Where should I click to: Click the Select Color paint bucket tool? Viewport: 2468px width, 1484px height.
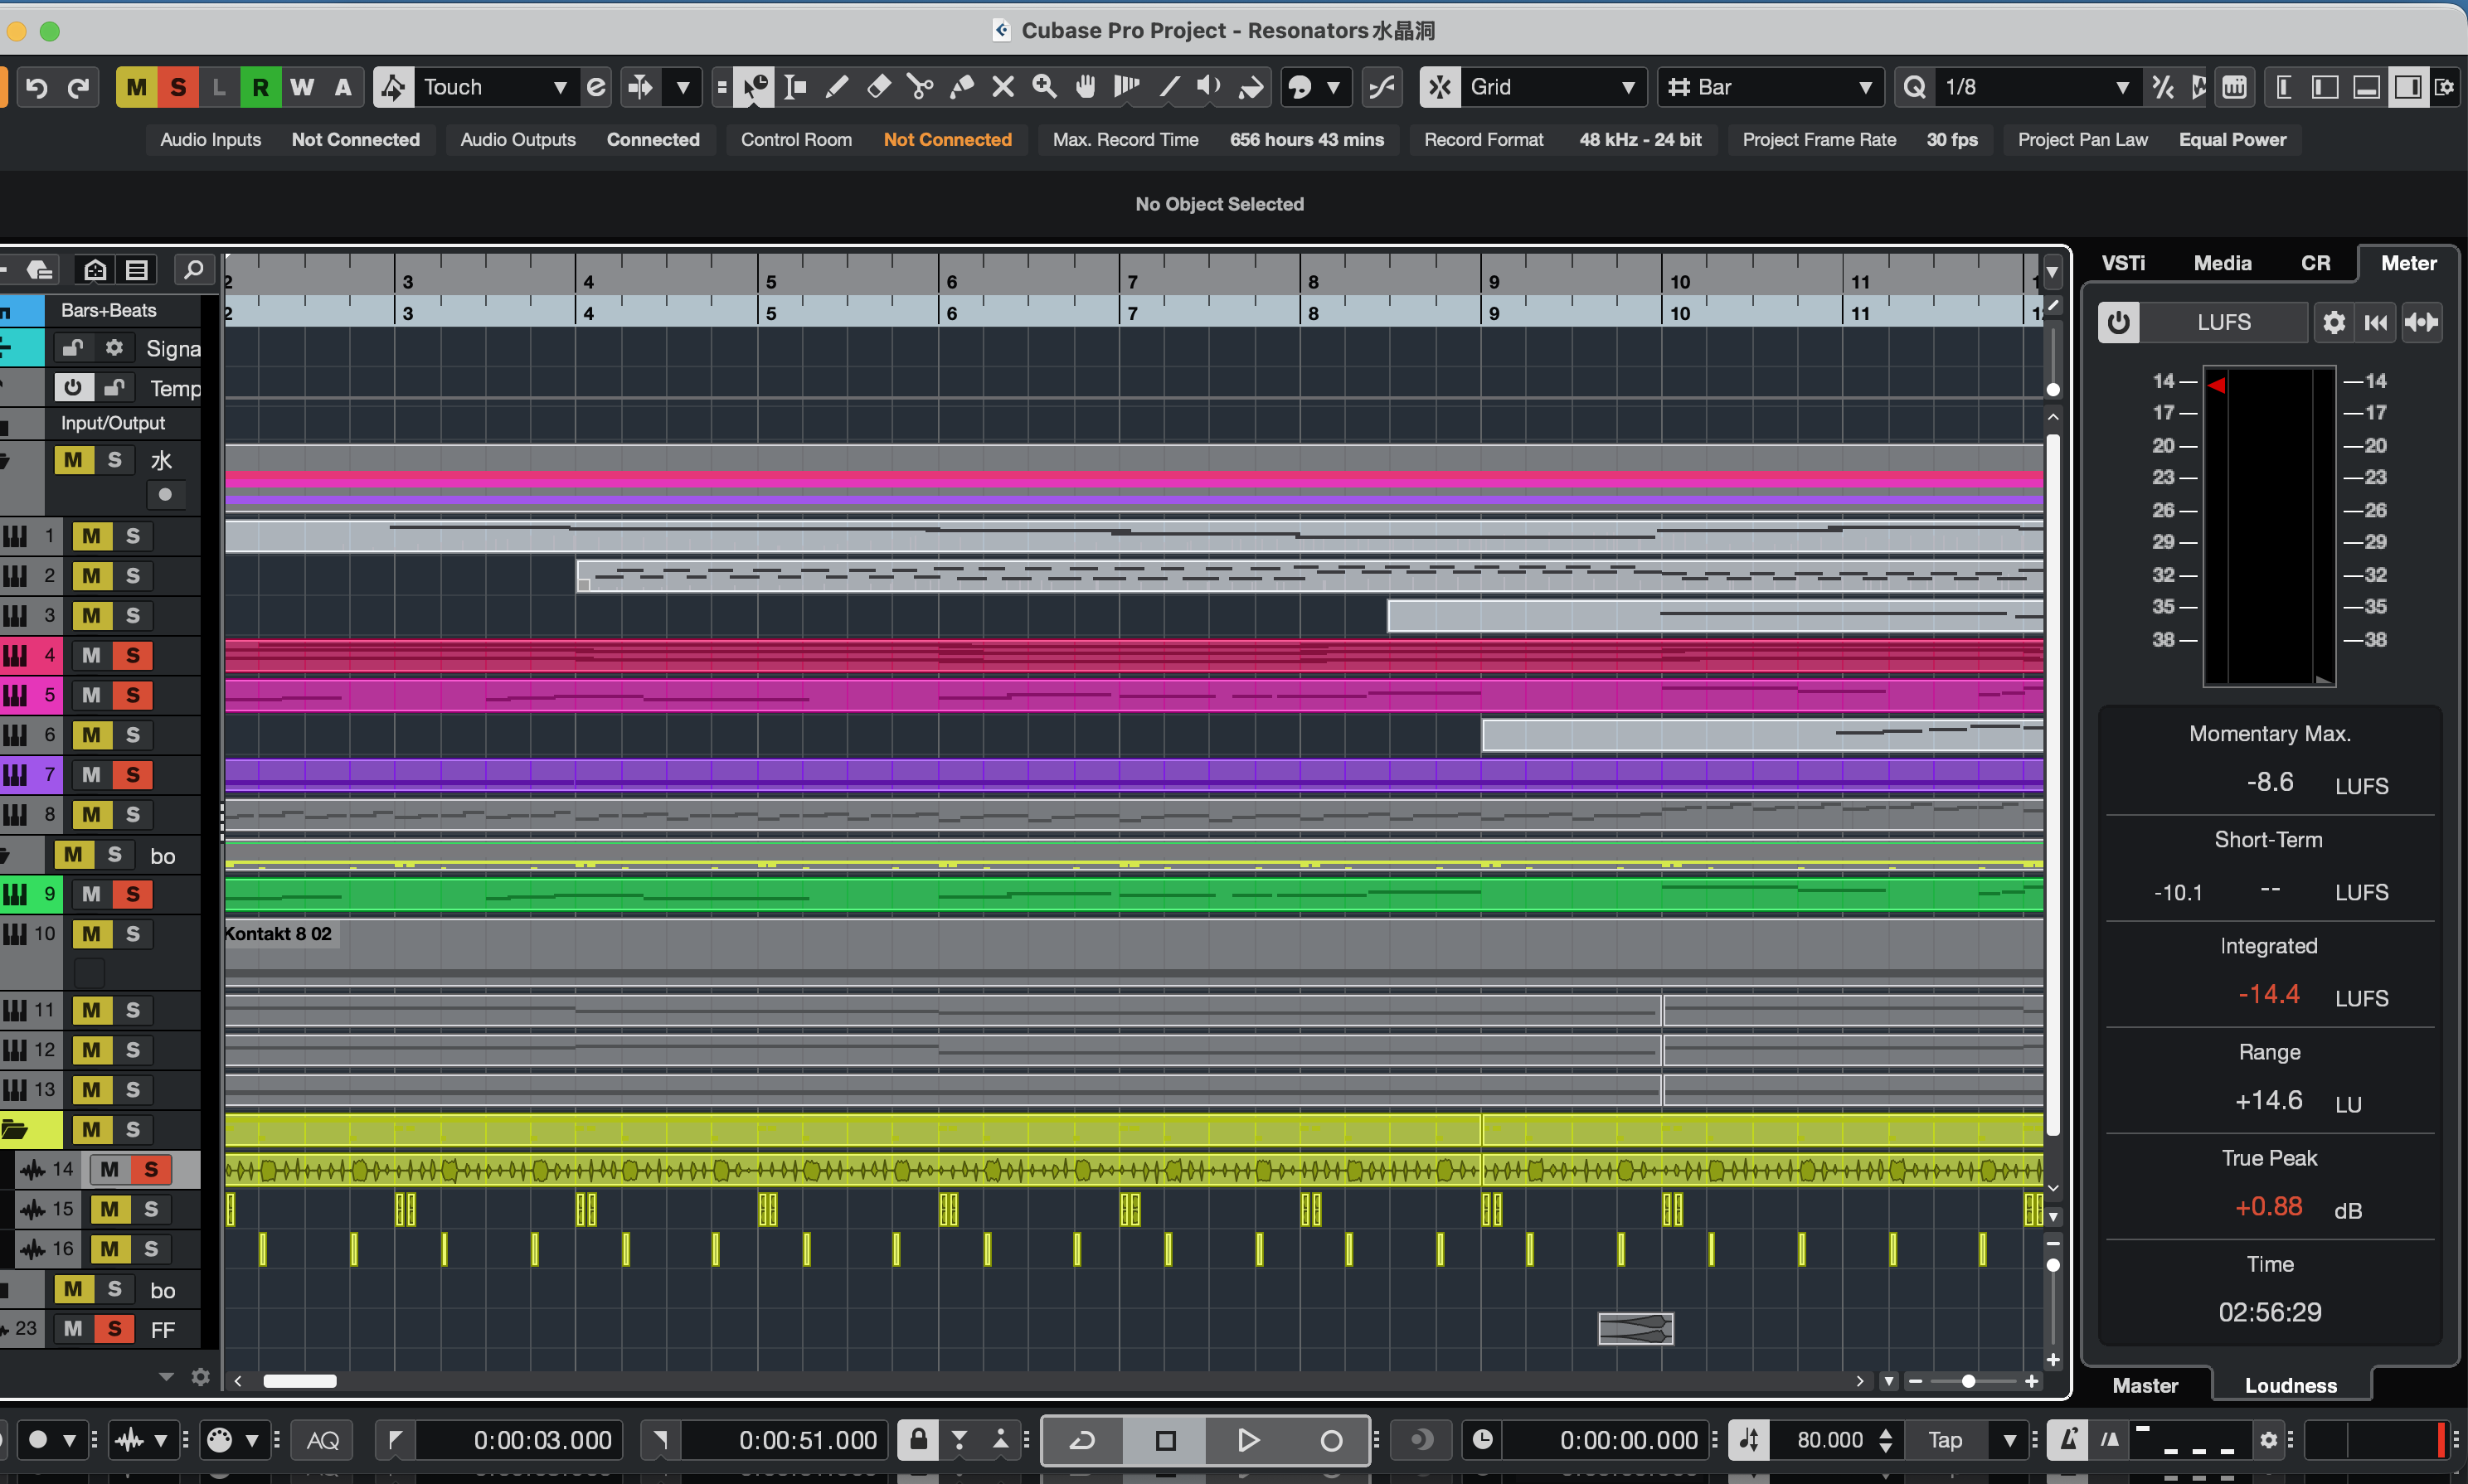point(1250,87)
